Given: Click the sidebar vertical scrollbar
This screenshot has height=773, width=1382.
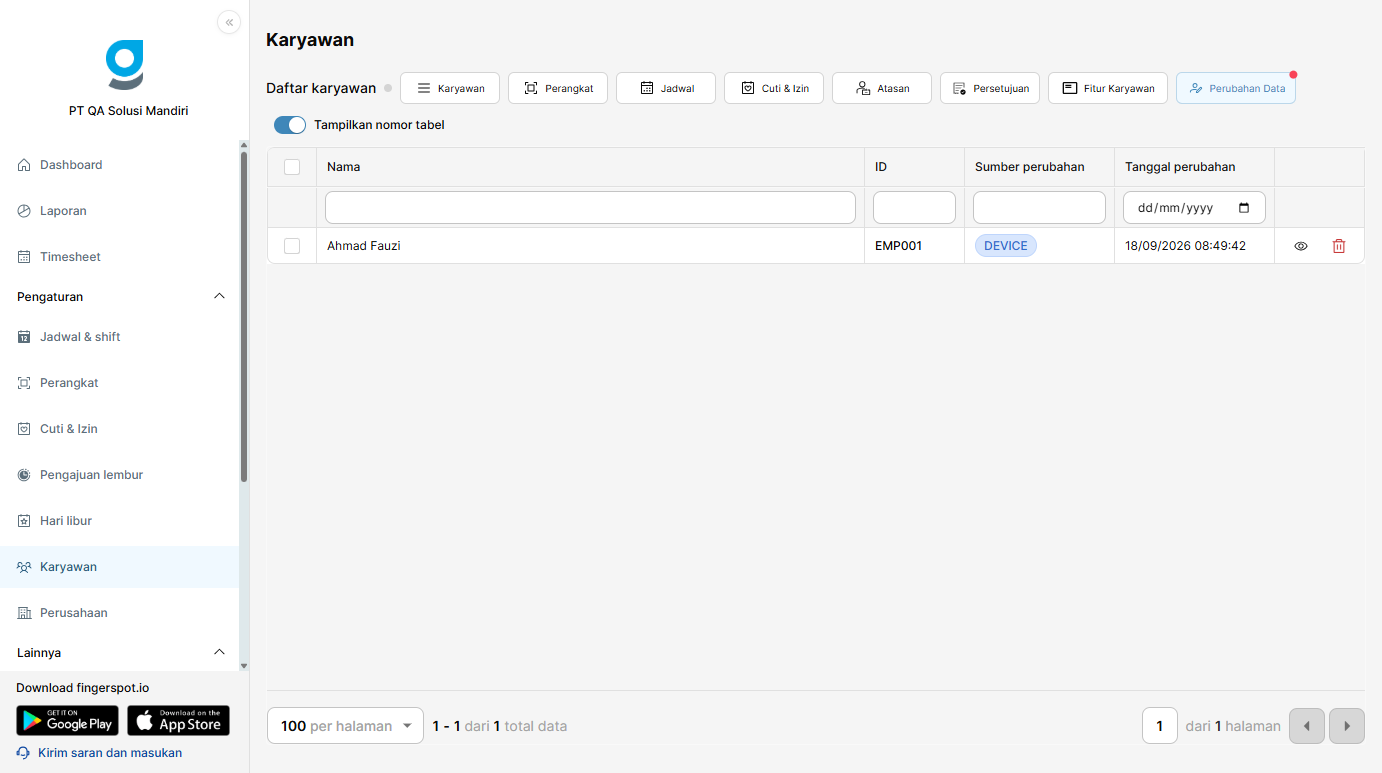Looking at the screenshot, I should (243, 315).
